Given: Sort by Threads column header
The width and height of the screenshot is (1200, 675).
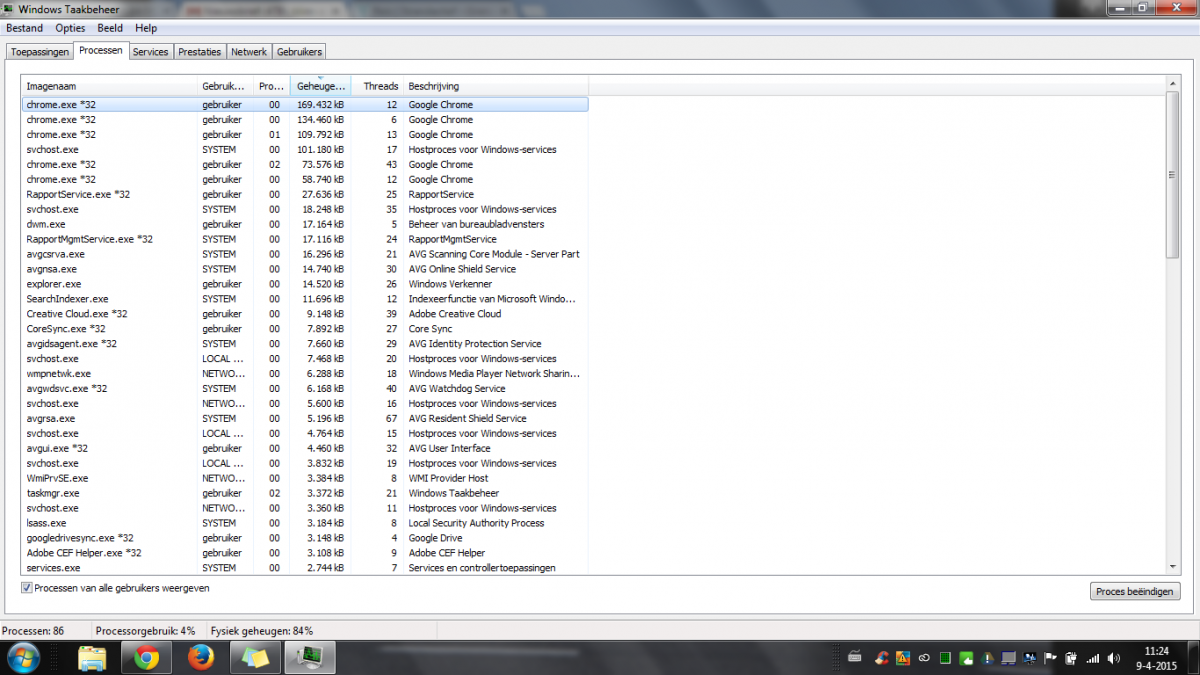Looking at the screenshot, I should coord(376,86).
